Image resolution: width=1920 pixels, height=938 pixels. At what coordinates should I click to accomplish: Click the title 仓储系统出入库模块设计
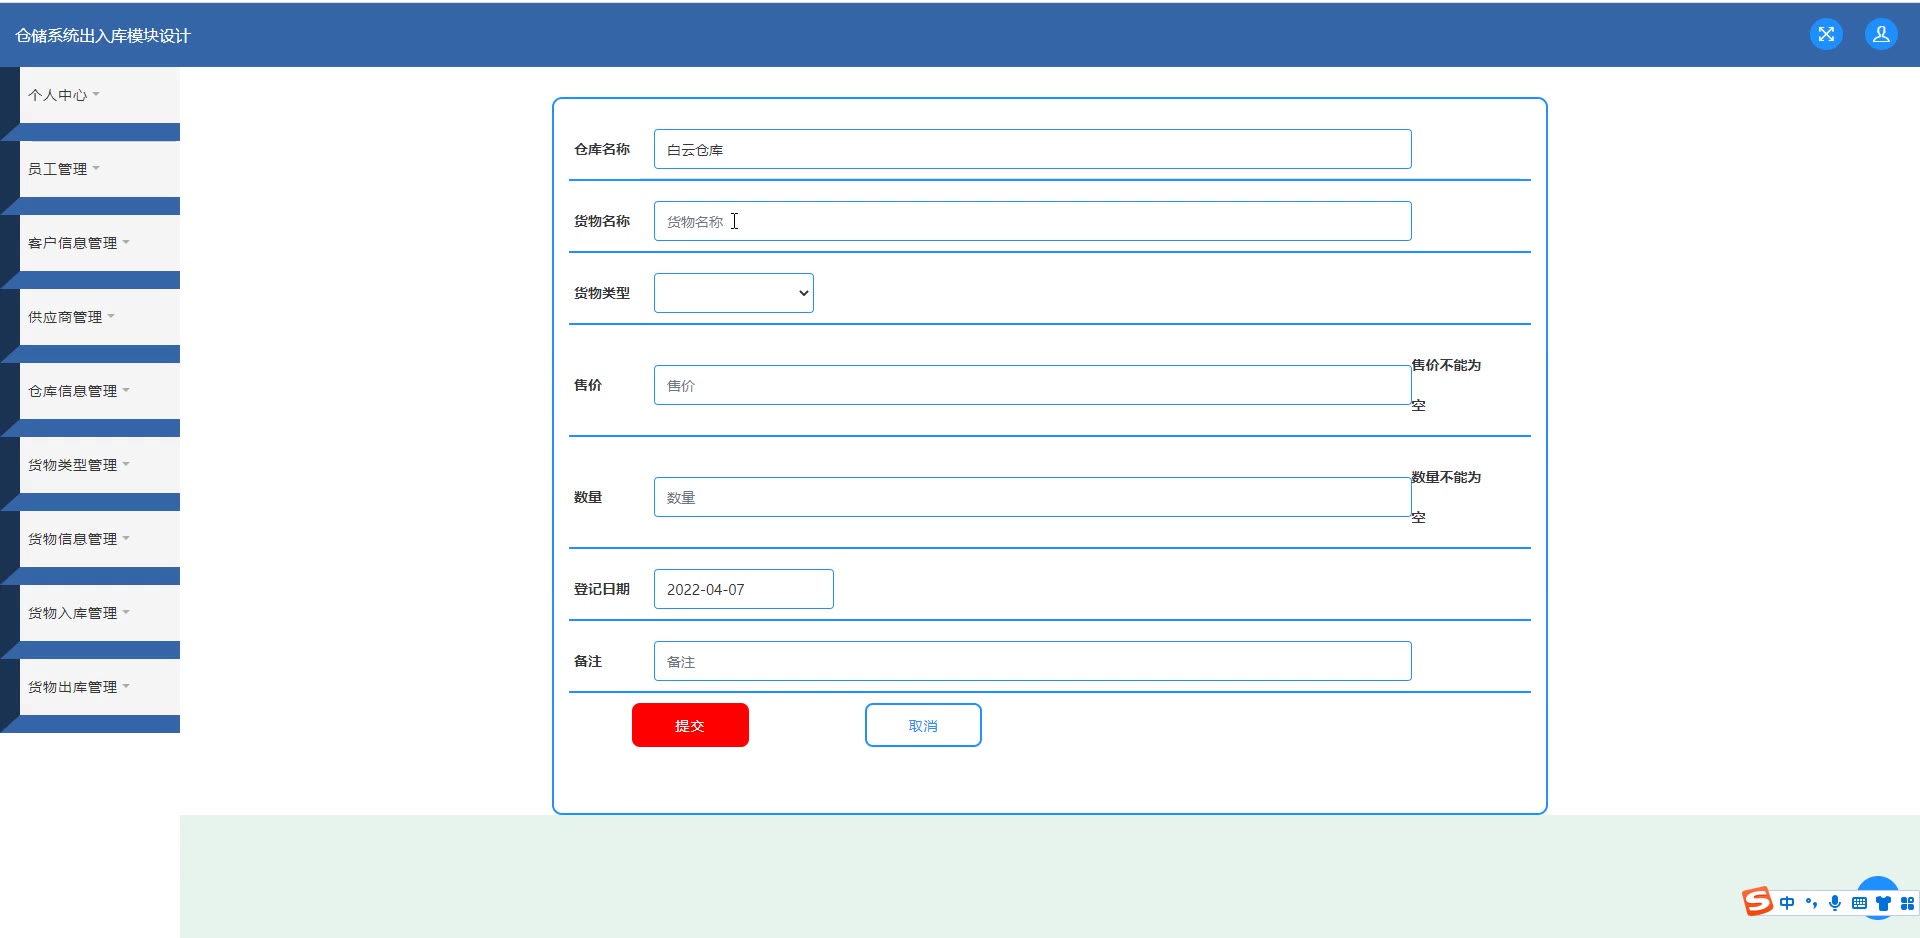pos(103,36)
